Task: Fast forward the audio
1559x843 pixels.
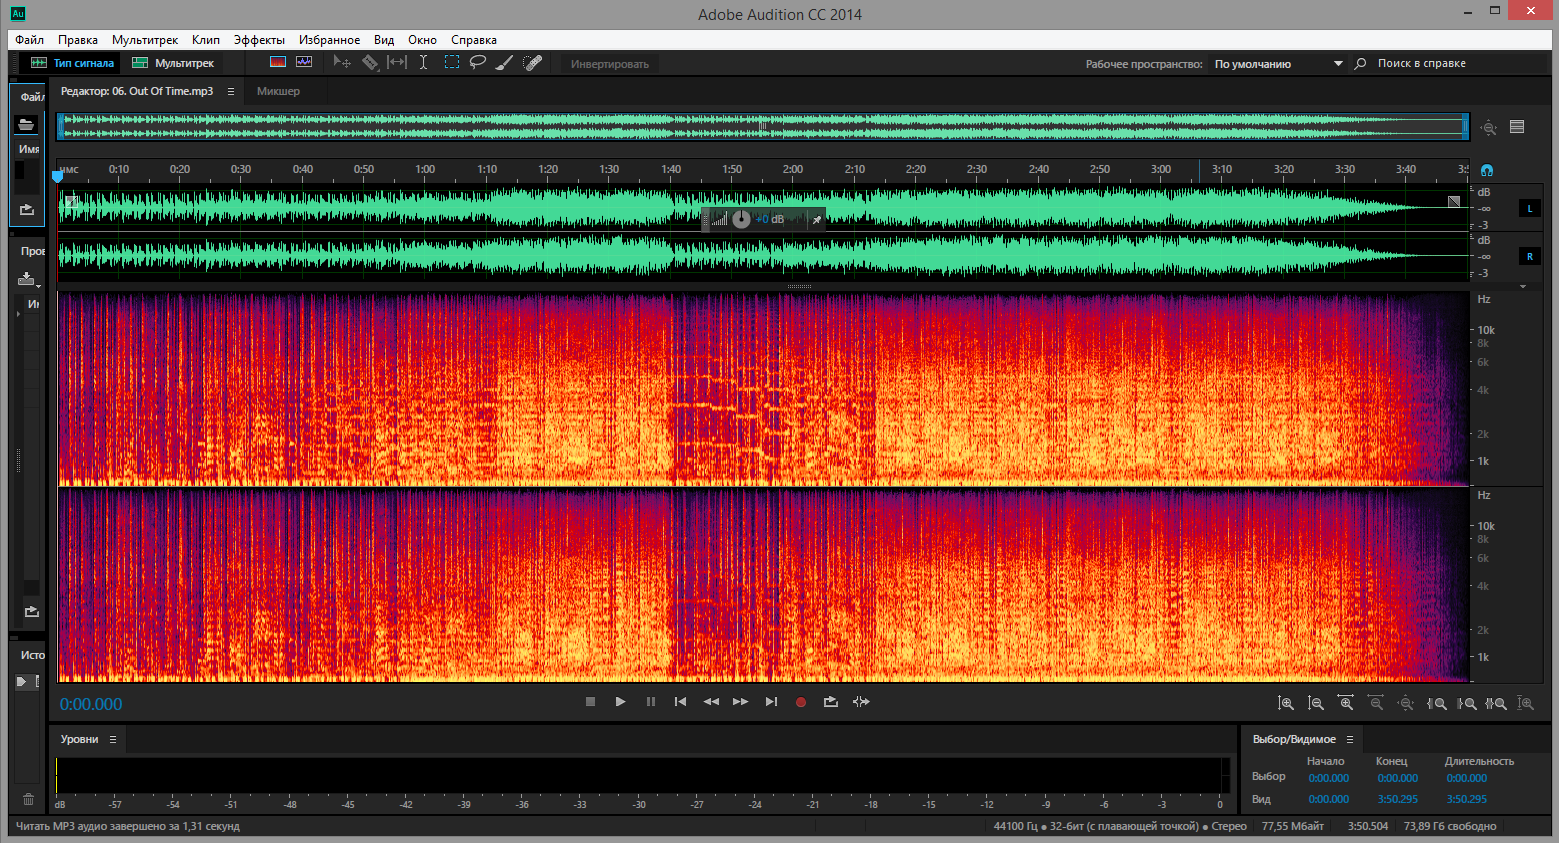Action: (740, 702)
